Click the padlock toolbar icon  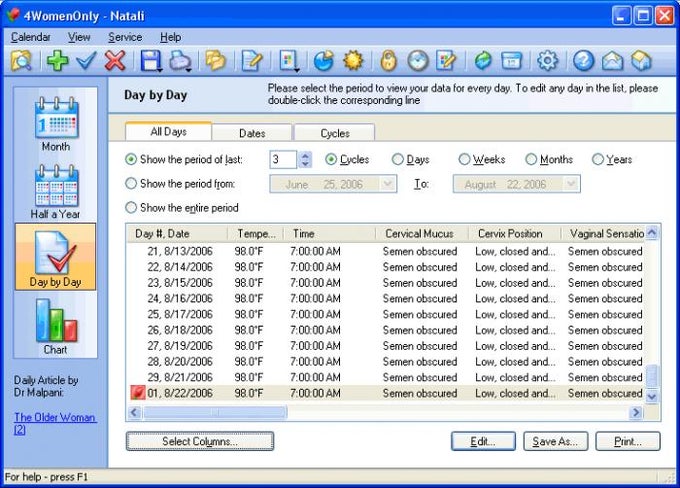389,60
